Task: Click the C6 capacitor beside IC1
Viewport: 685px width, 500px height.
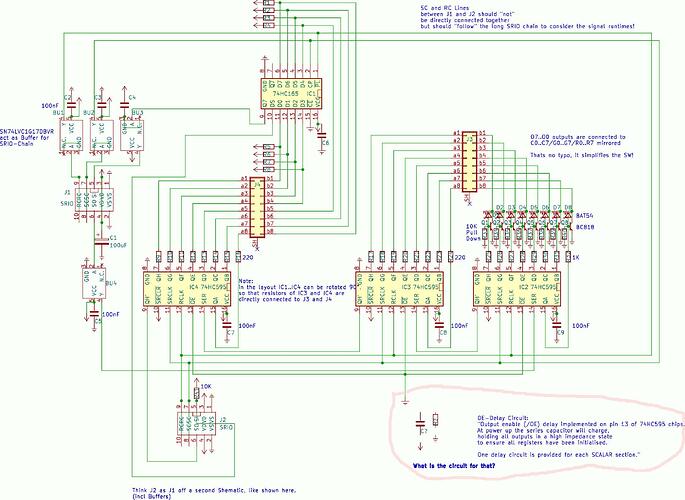Action: pos(321,139)
